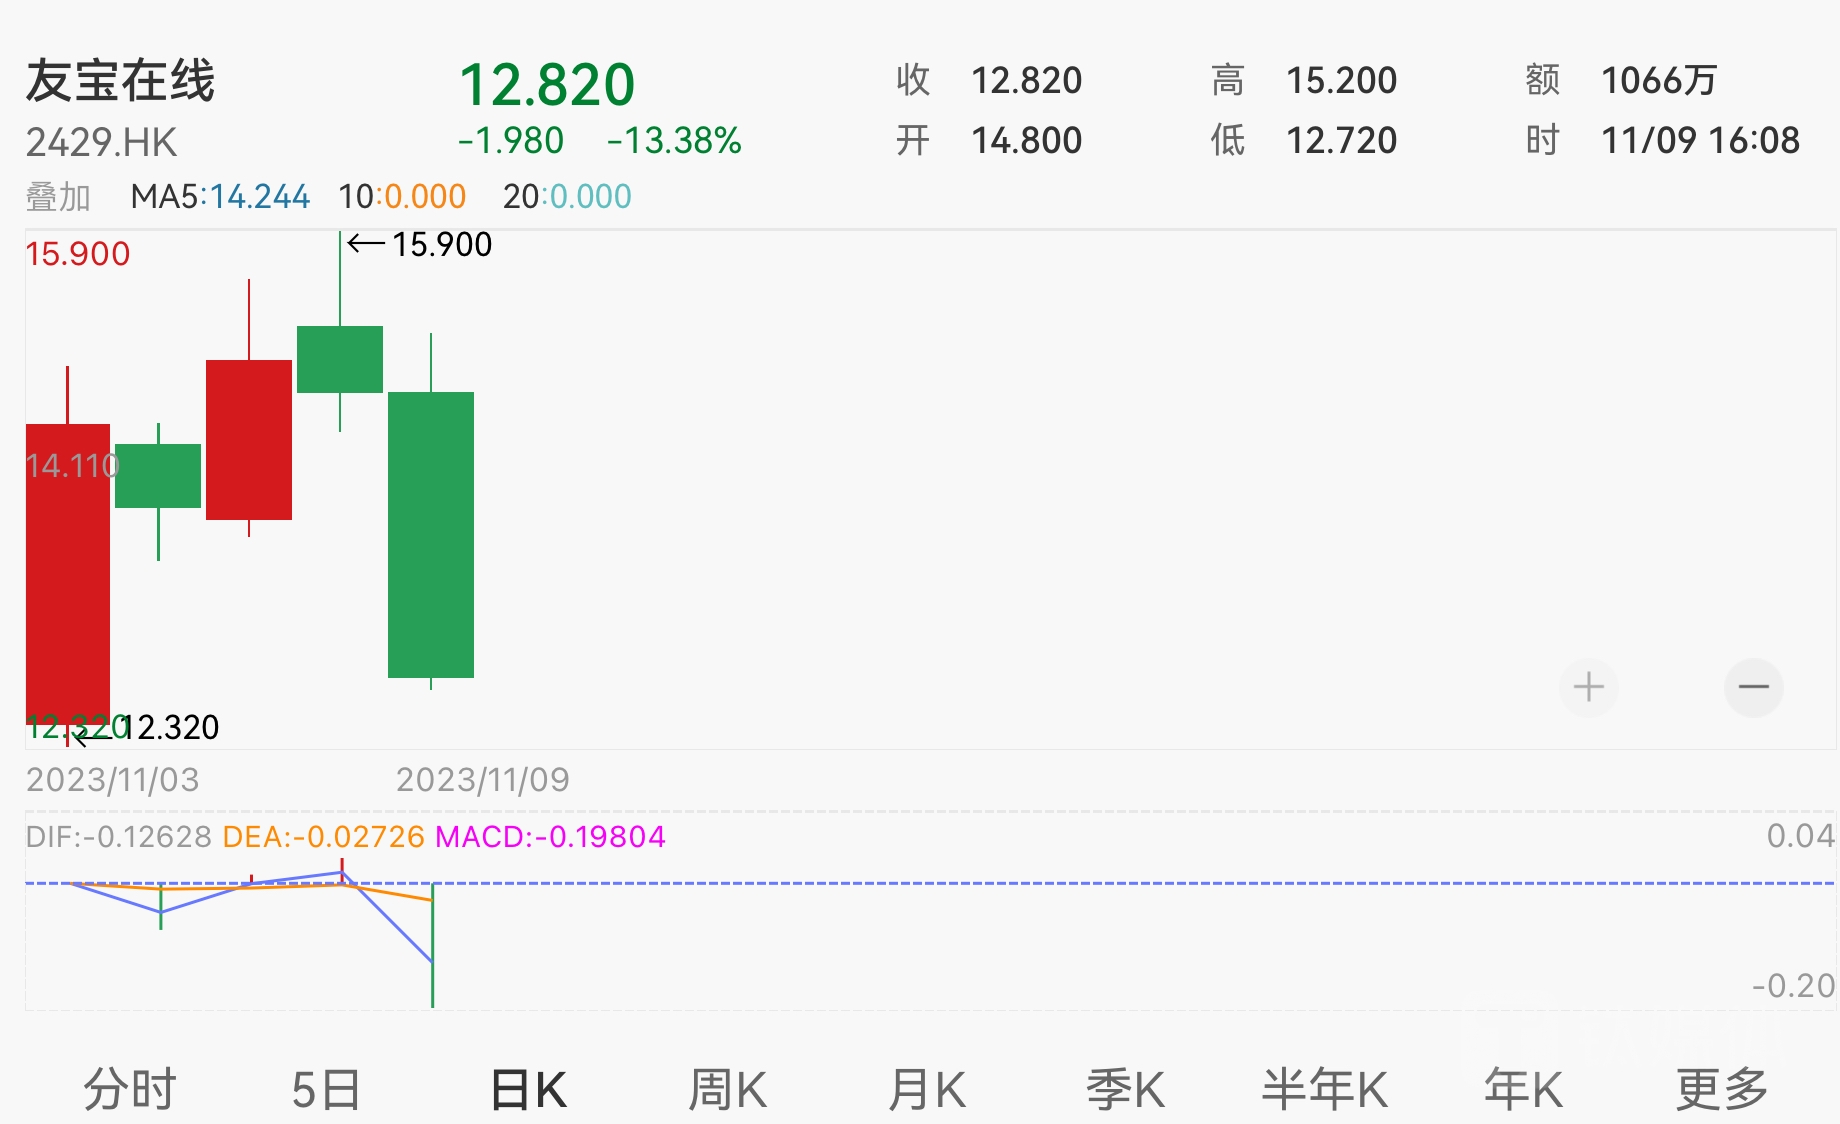
Task: Click the percentage change -13.38%
Action: point(674,141)
